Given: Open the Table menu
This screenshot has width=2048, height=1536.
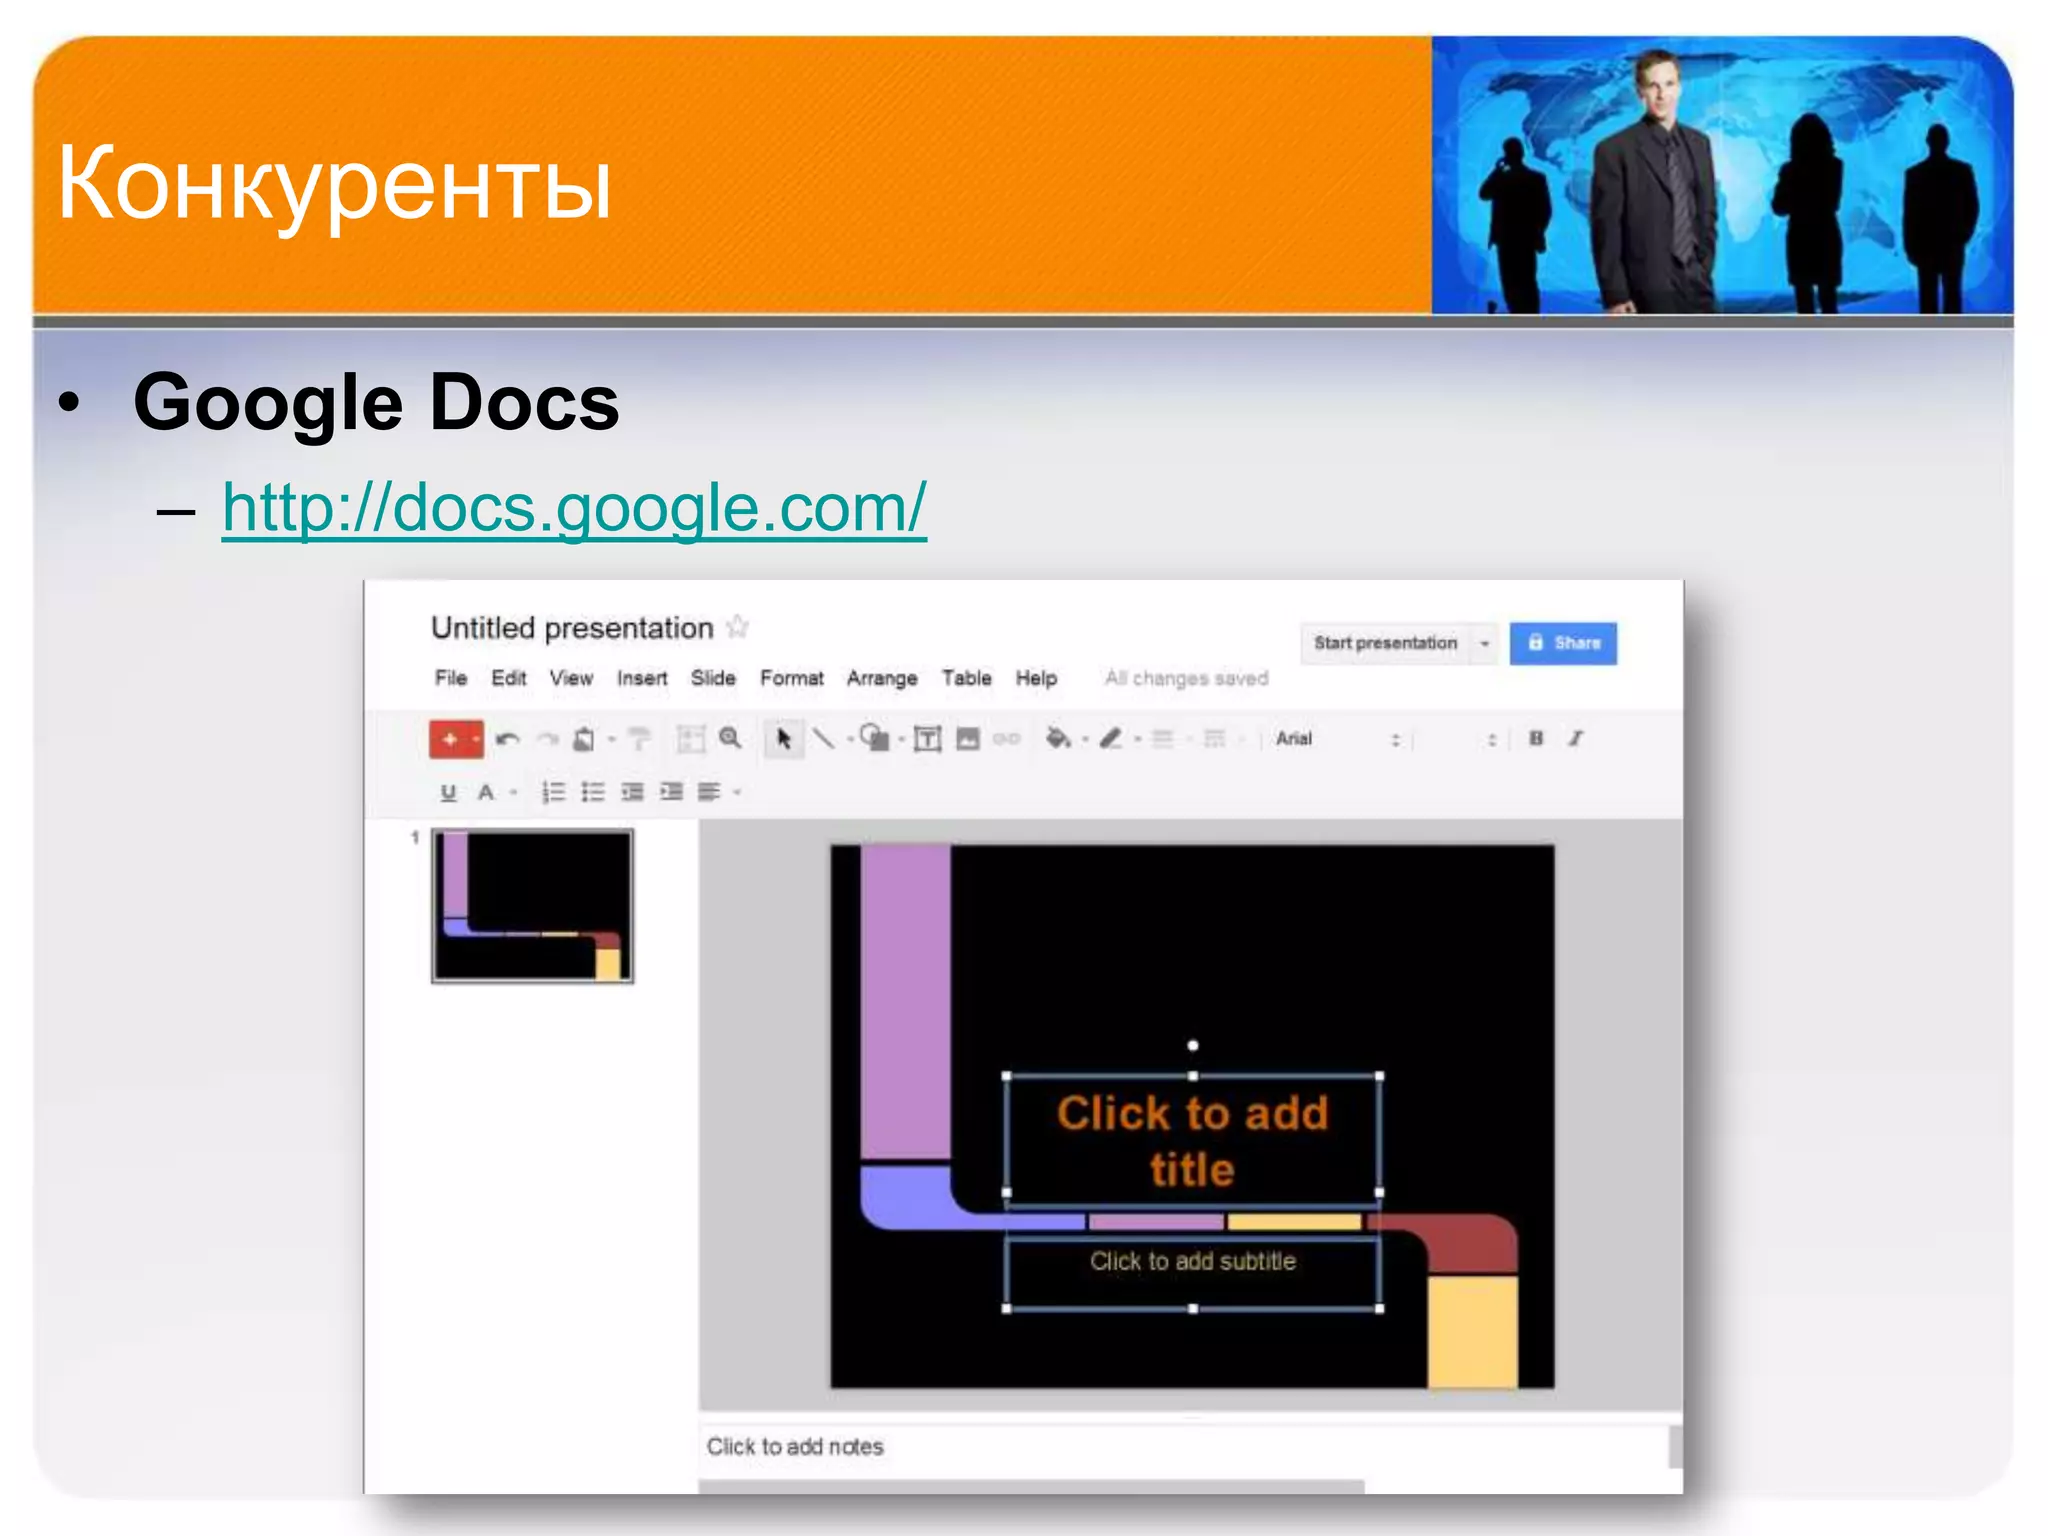Looking at the screenshot, I should 967,678.
